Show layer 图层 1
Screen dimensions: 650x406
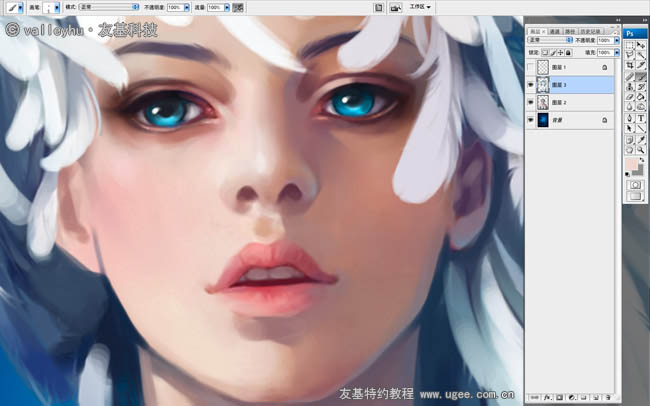click(530, 67)
